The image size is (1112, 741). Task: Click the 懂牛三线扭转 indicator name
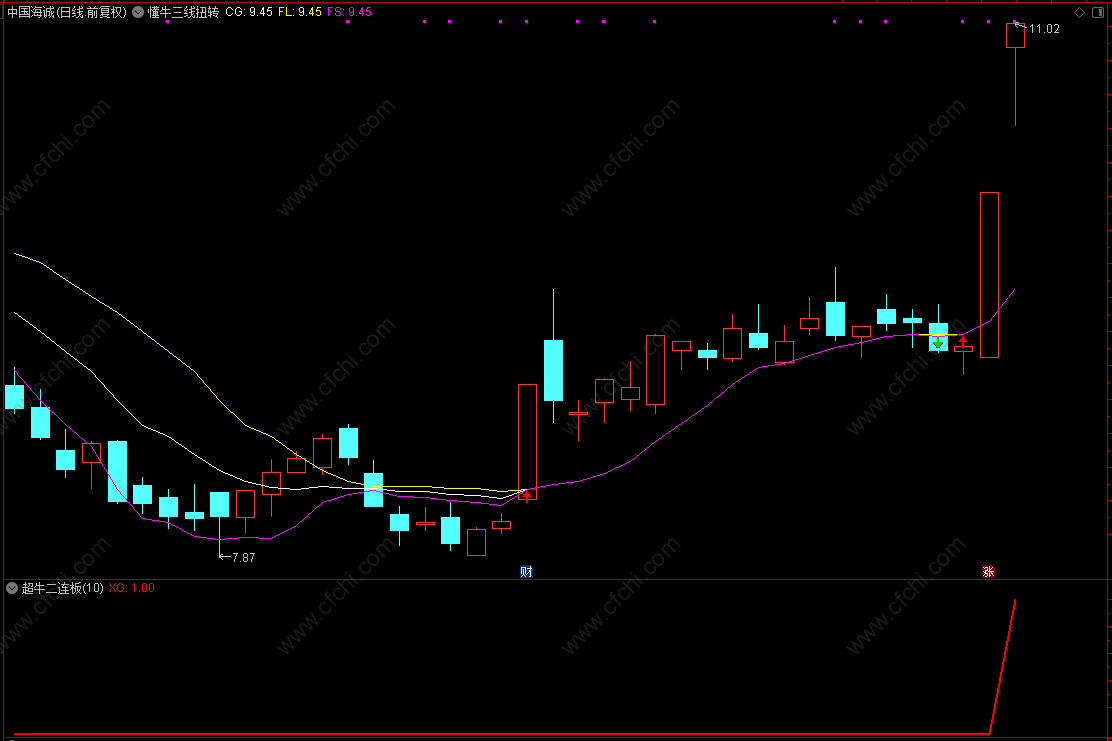(183, 12)
